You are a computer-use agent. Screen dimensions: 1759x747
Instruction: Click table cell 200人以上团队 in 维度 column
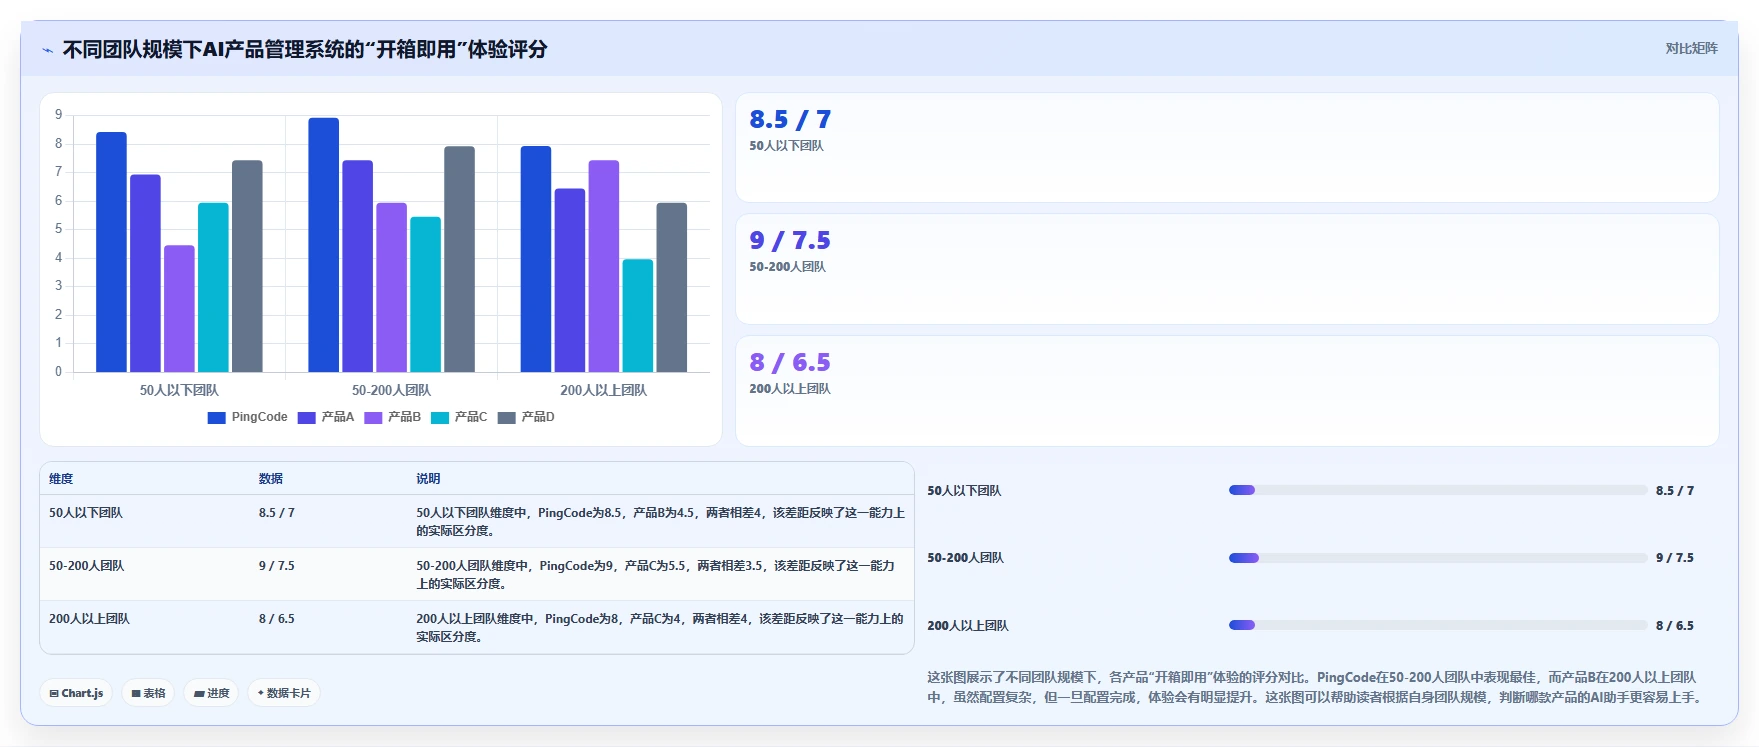click(x=89, y=619)
